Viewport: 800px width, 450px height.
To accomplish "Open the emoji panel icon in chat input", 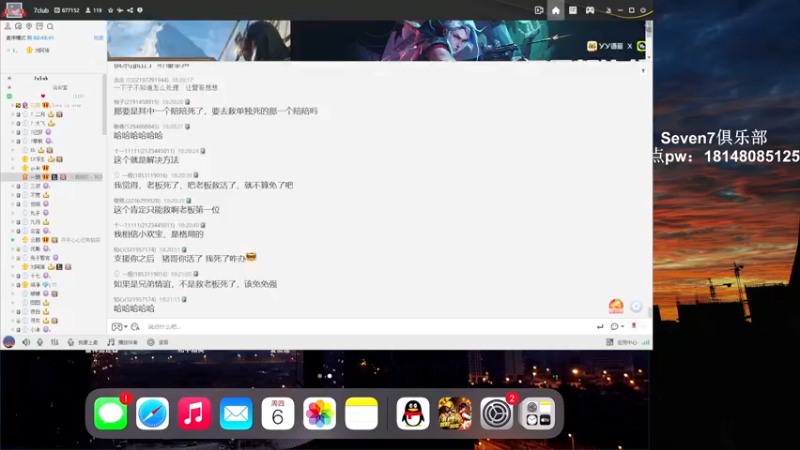I will pos(117,327).
